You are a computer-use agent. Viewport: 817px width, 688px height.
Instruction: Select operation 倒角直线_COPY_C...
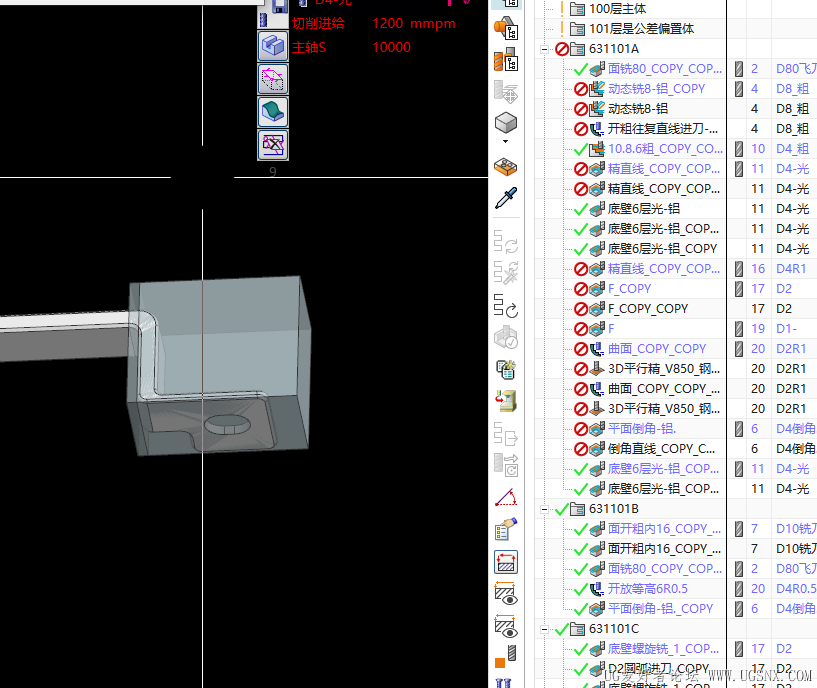coord(661,448)
